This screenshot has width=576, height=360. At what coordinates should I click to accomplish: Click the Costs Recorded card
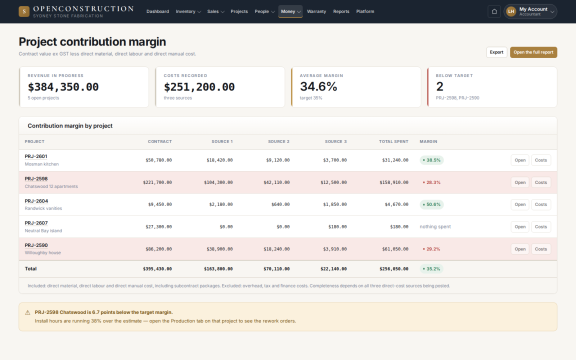[x=220, y=87]
